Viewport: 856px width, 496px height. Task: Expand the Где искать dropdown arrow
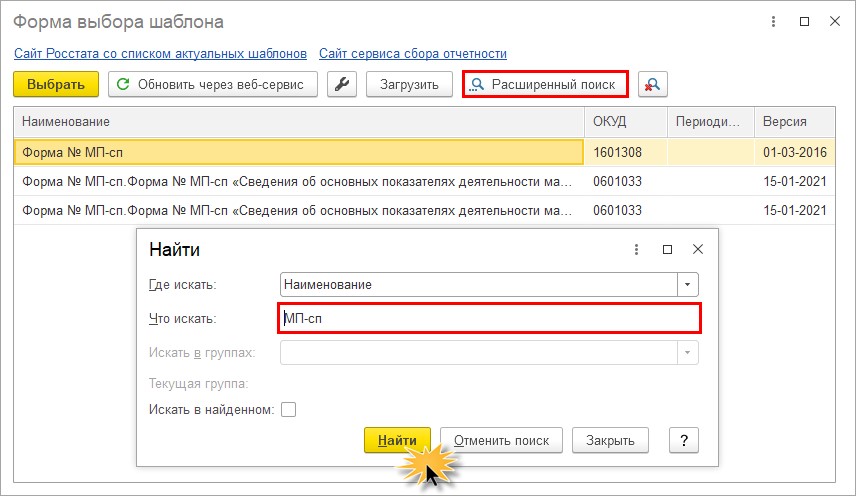click(687, 284)
